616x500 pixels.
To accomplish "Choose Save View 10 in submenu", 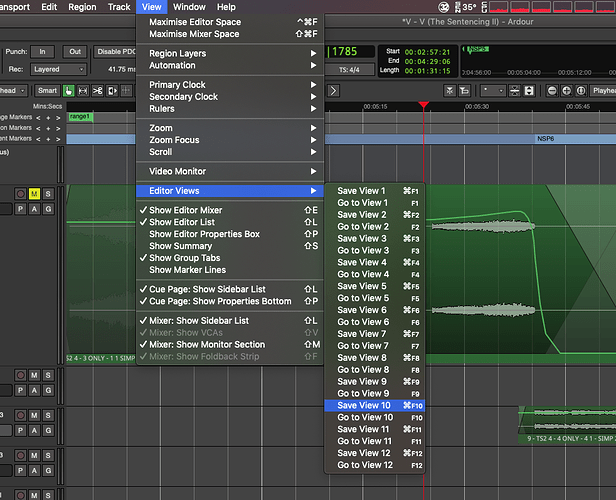I will [x=362, y=405].
